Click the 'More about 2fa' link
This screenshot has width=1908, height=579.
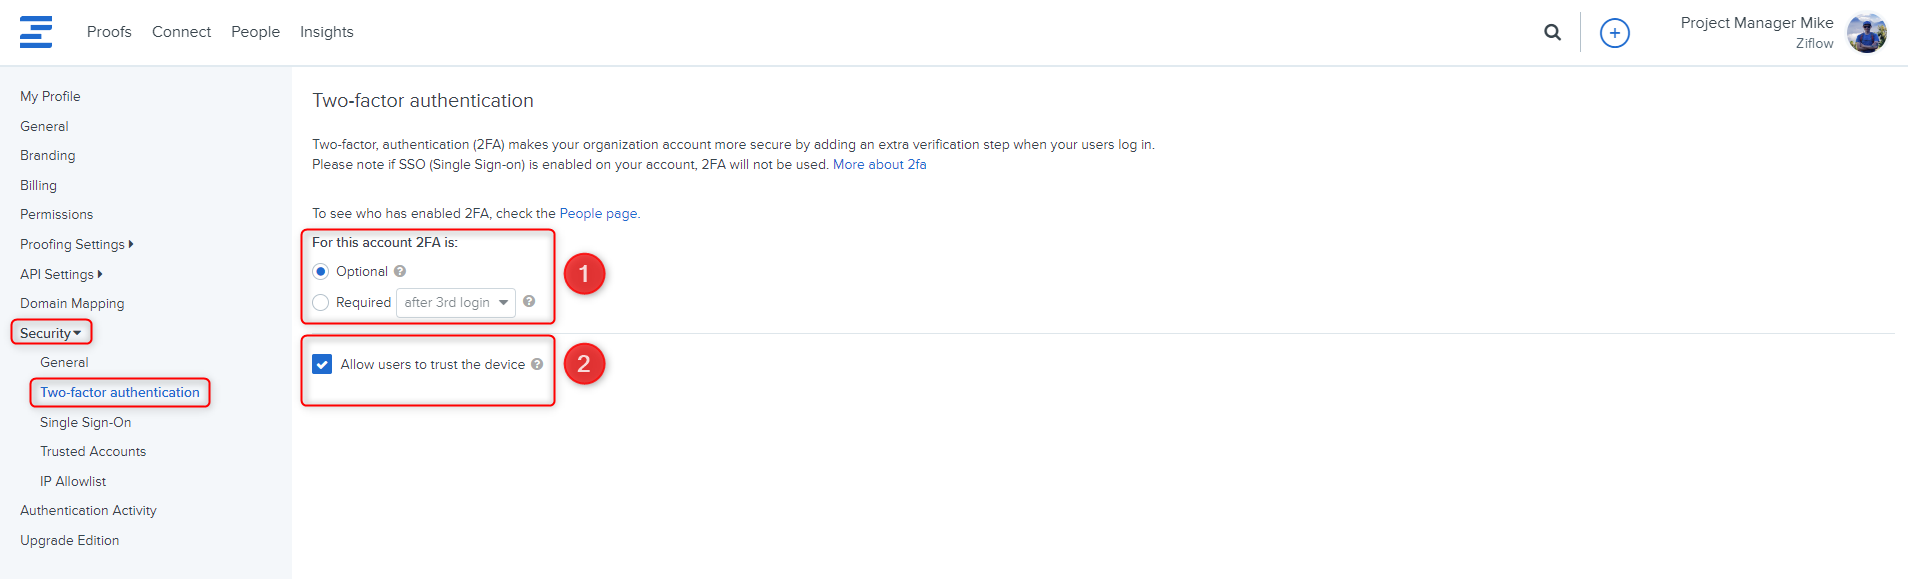tap(879, 164)
